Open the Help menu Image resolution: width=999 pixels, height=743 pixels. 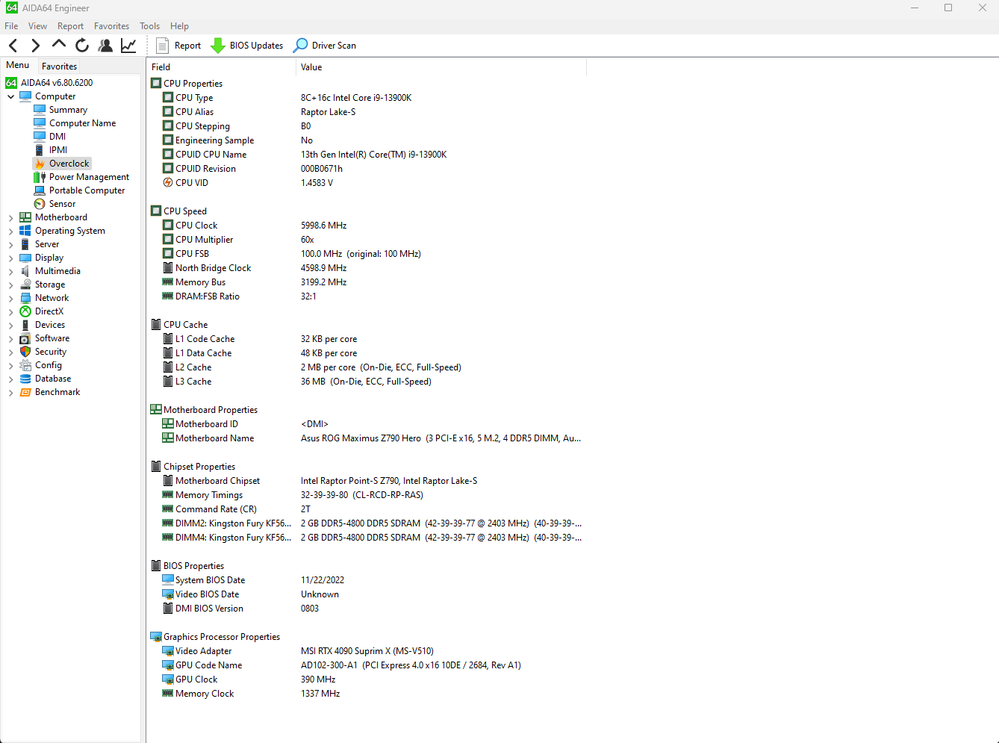pyautogui.click(x=179, y=26)
